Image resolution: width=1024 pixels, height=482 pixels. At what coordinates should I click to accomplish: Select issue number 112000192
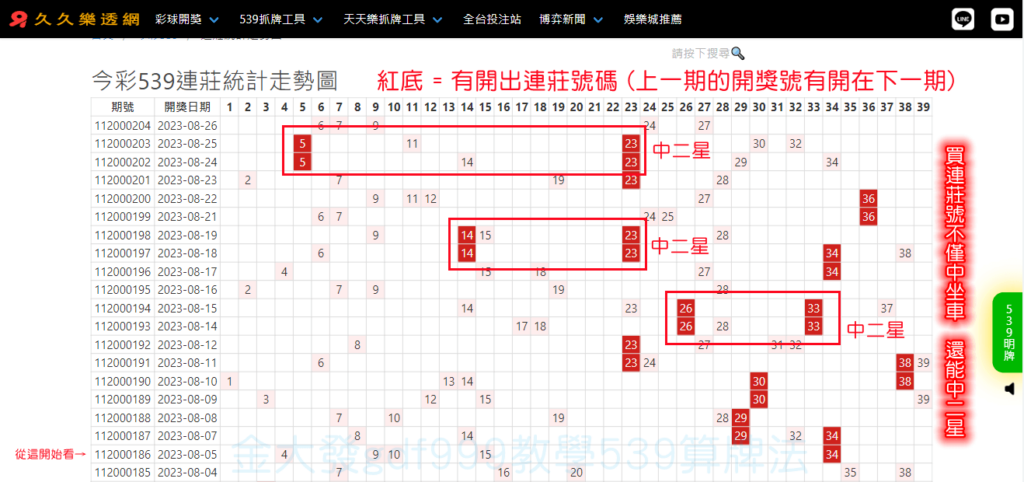coord(122,344)
